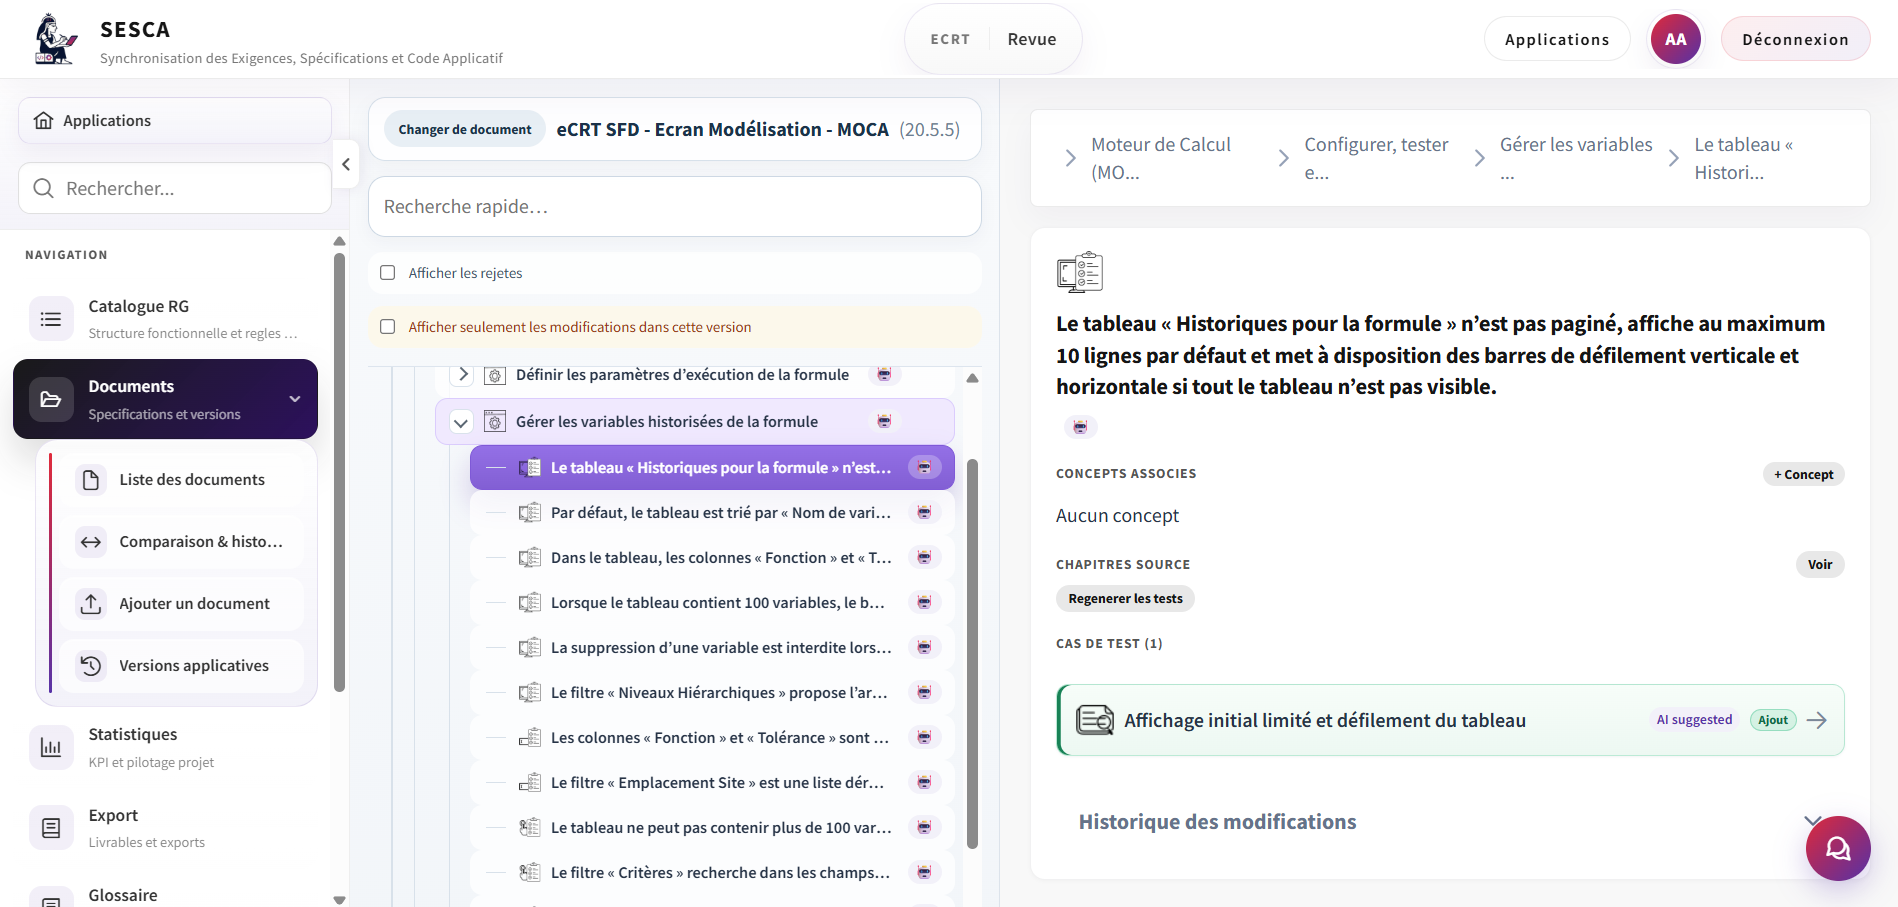
Task: Click the gear icon of Définir les paramètres row
Action: [x=494, y=375]
